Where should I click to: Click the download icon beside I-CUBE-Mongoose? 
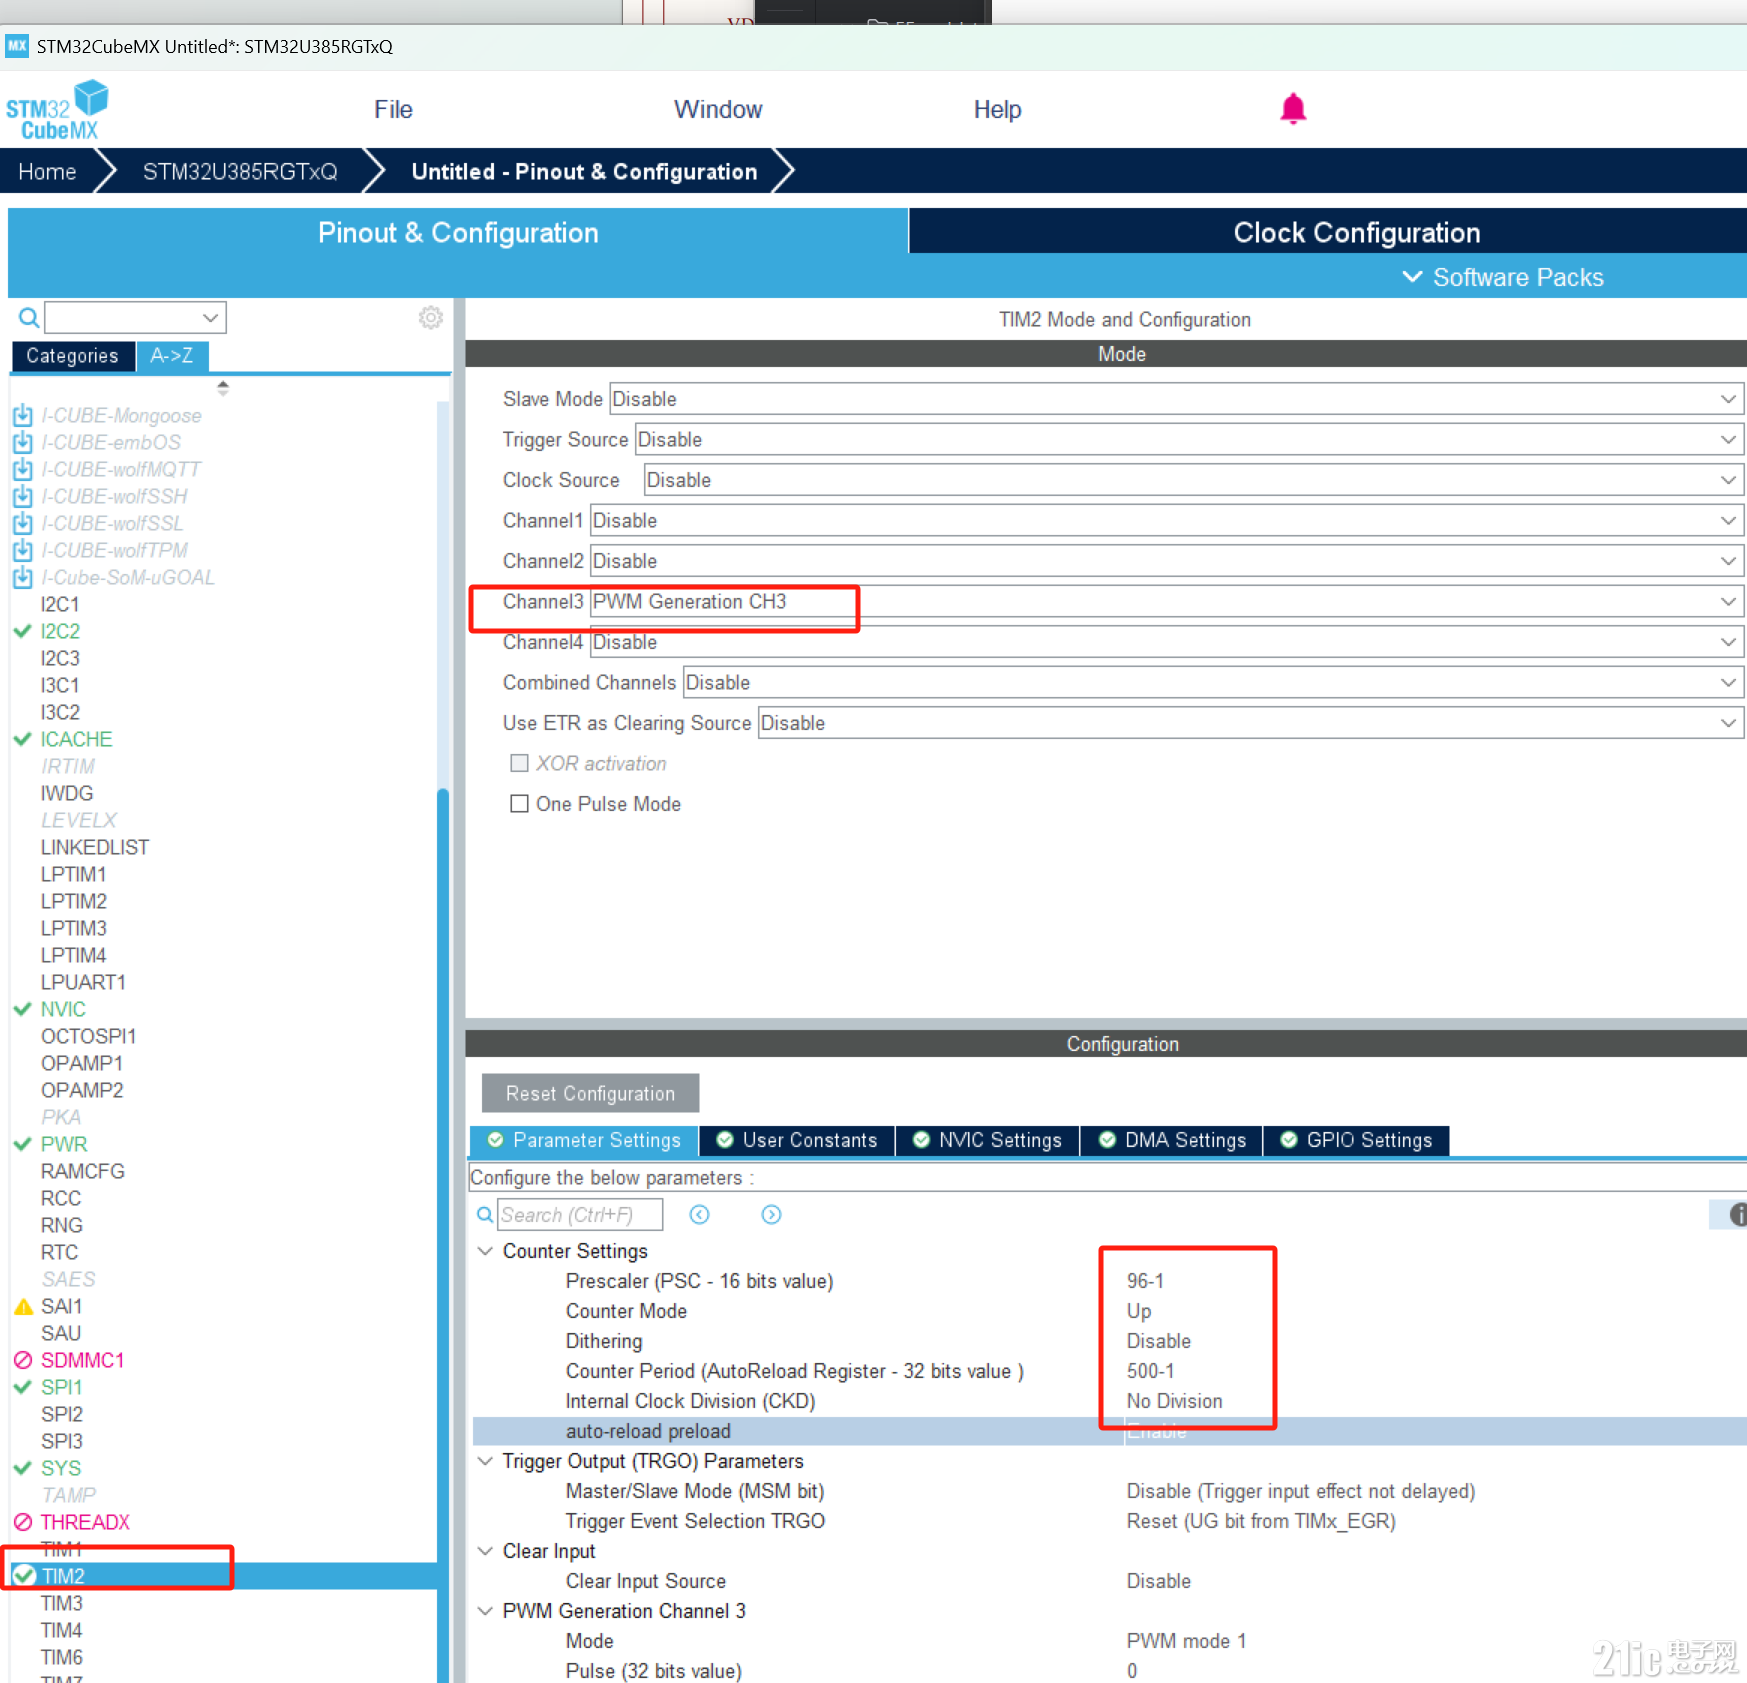click(23, 415)
